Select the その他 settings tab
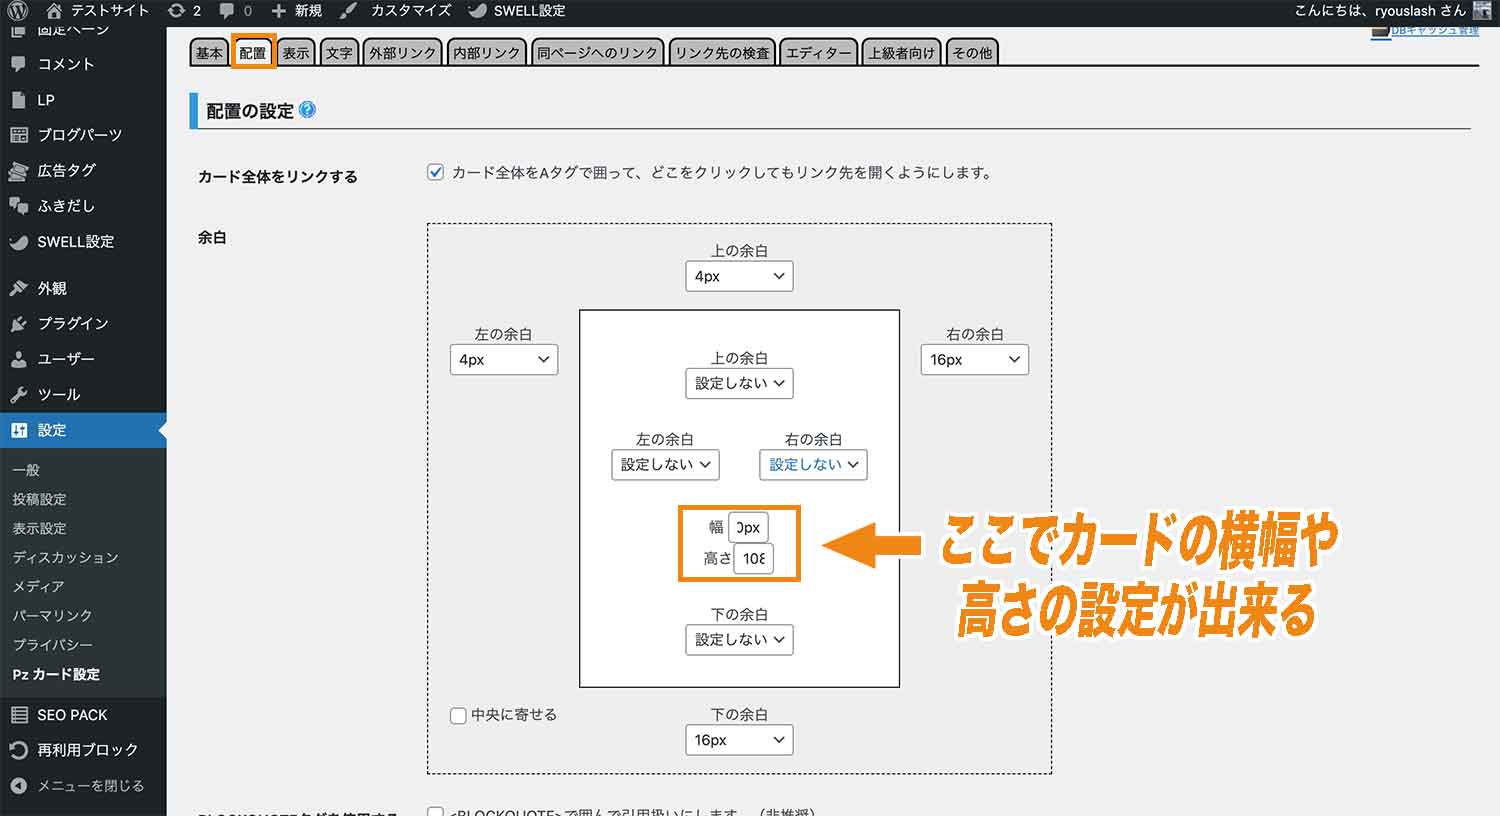 tap(971, 53)
